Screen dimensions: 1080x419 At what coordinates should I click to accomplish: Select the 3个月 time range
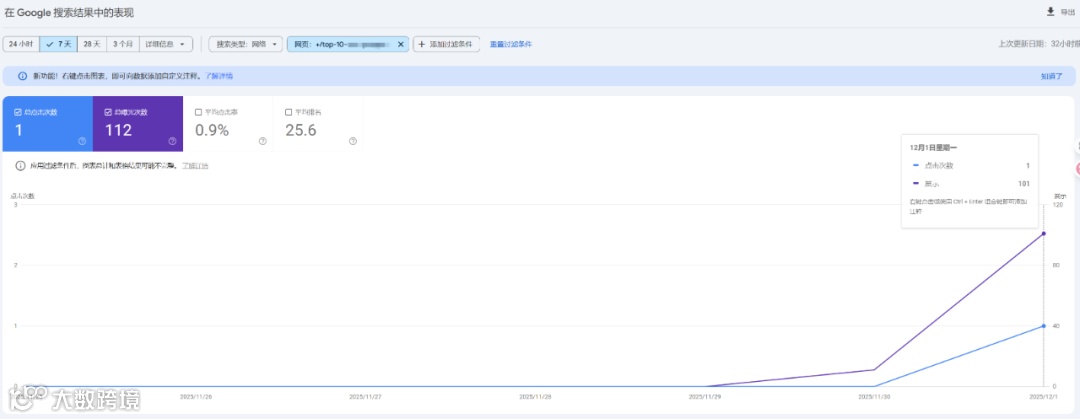(123, 44)
